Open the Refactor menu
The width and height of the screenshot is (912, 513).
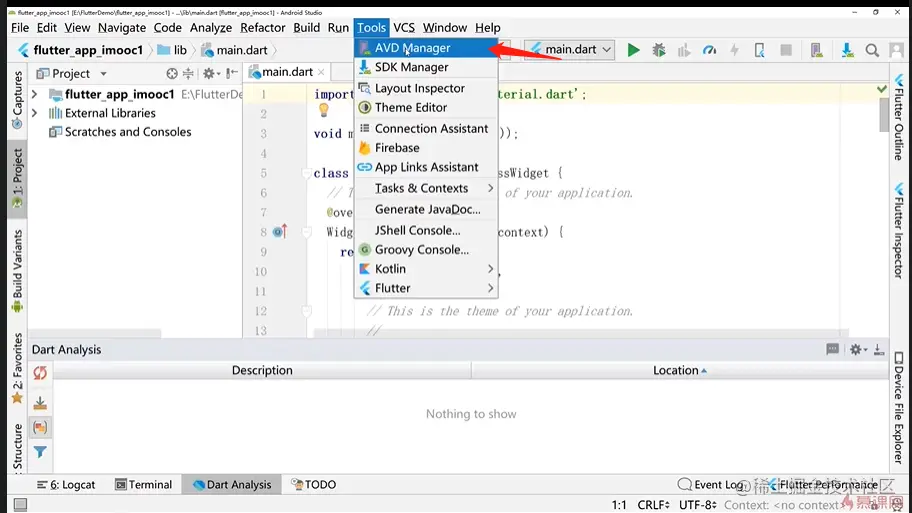[262, 27]
